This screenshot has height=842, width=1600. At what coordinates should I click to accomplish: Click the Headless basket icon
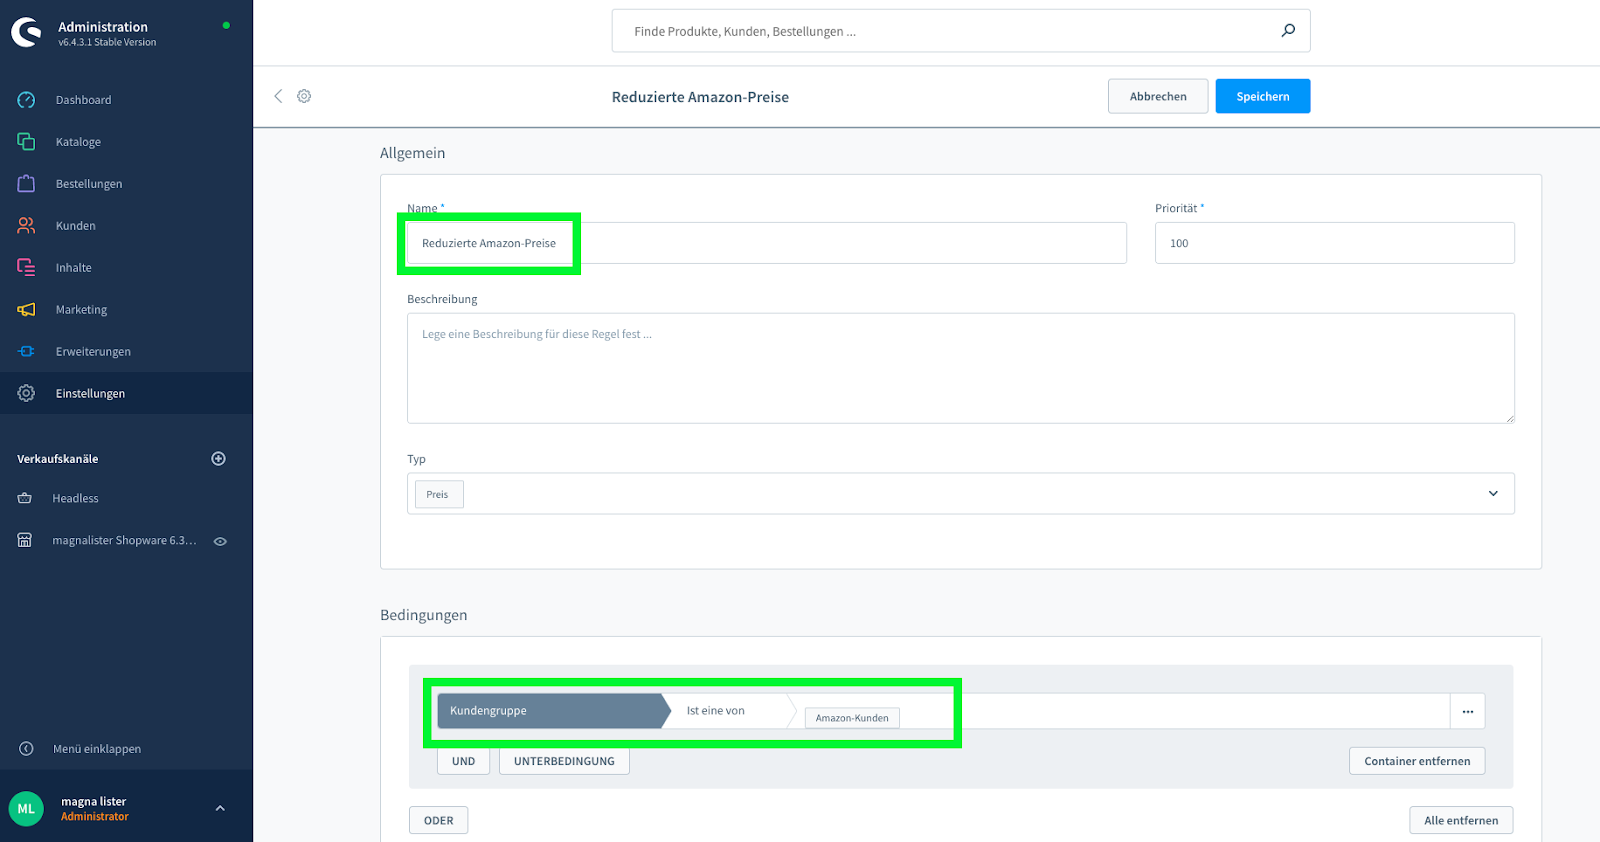point(25,498)
